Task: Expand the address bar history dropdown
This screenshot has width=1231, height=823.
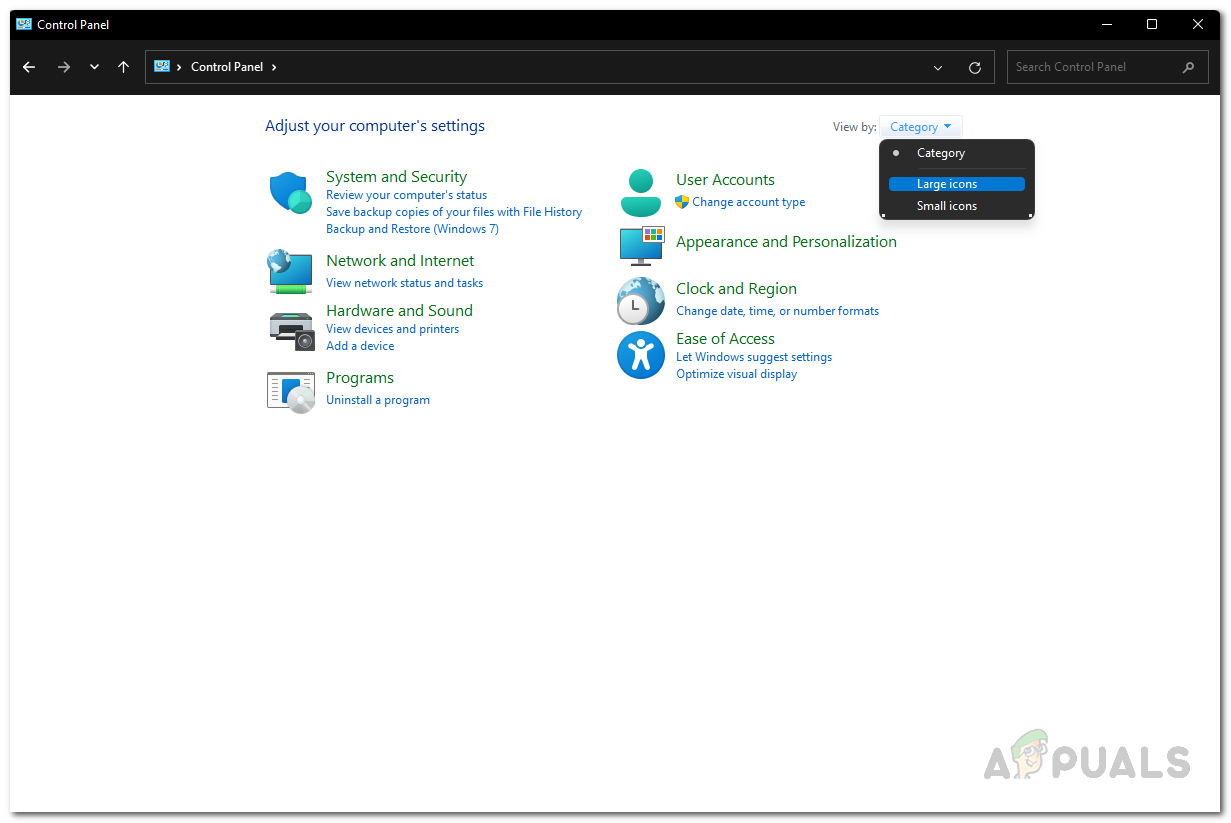Action: pos(938,67)
